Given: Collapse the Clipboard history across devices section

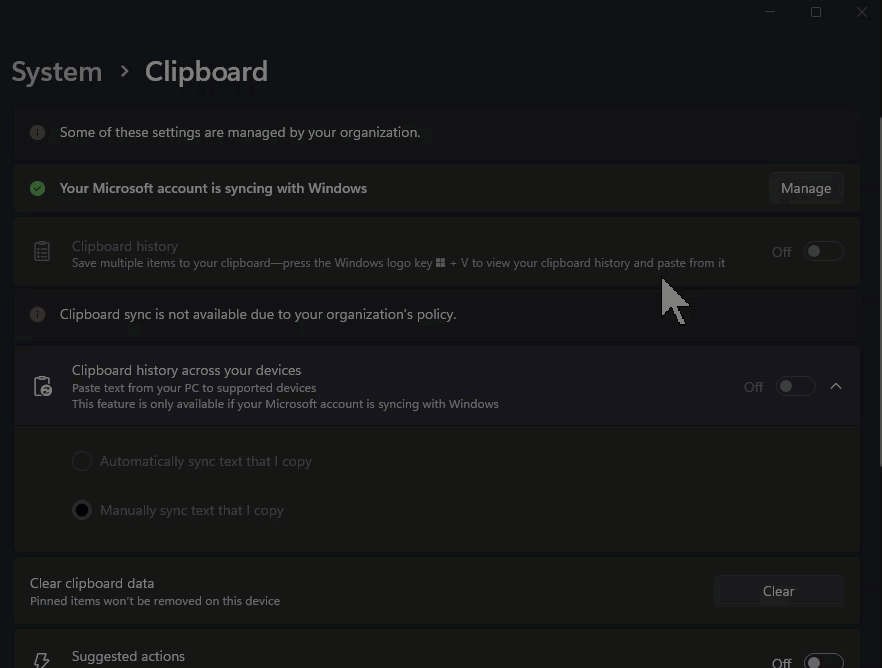Looking at the screenshot, I should click(x=836, y=386).
